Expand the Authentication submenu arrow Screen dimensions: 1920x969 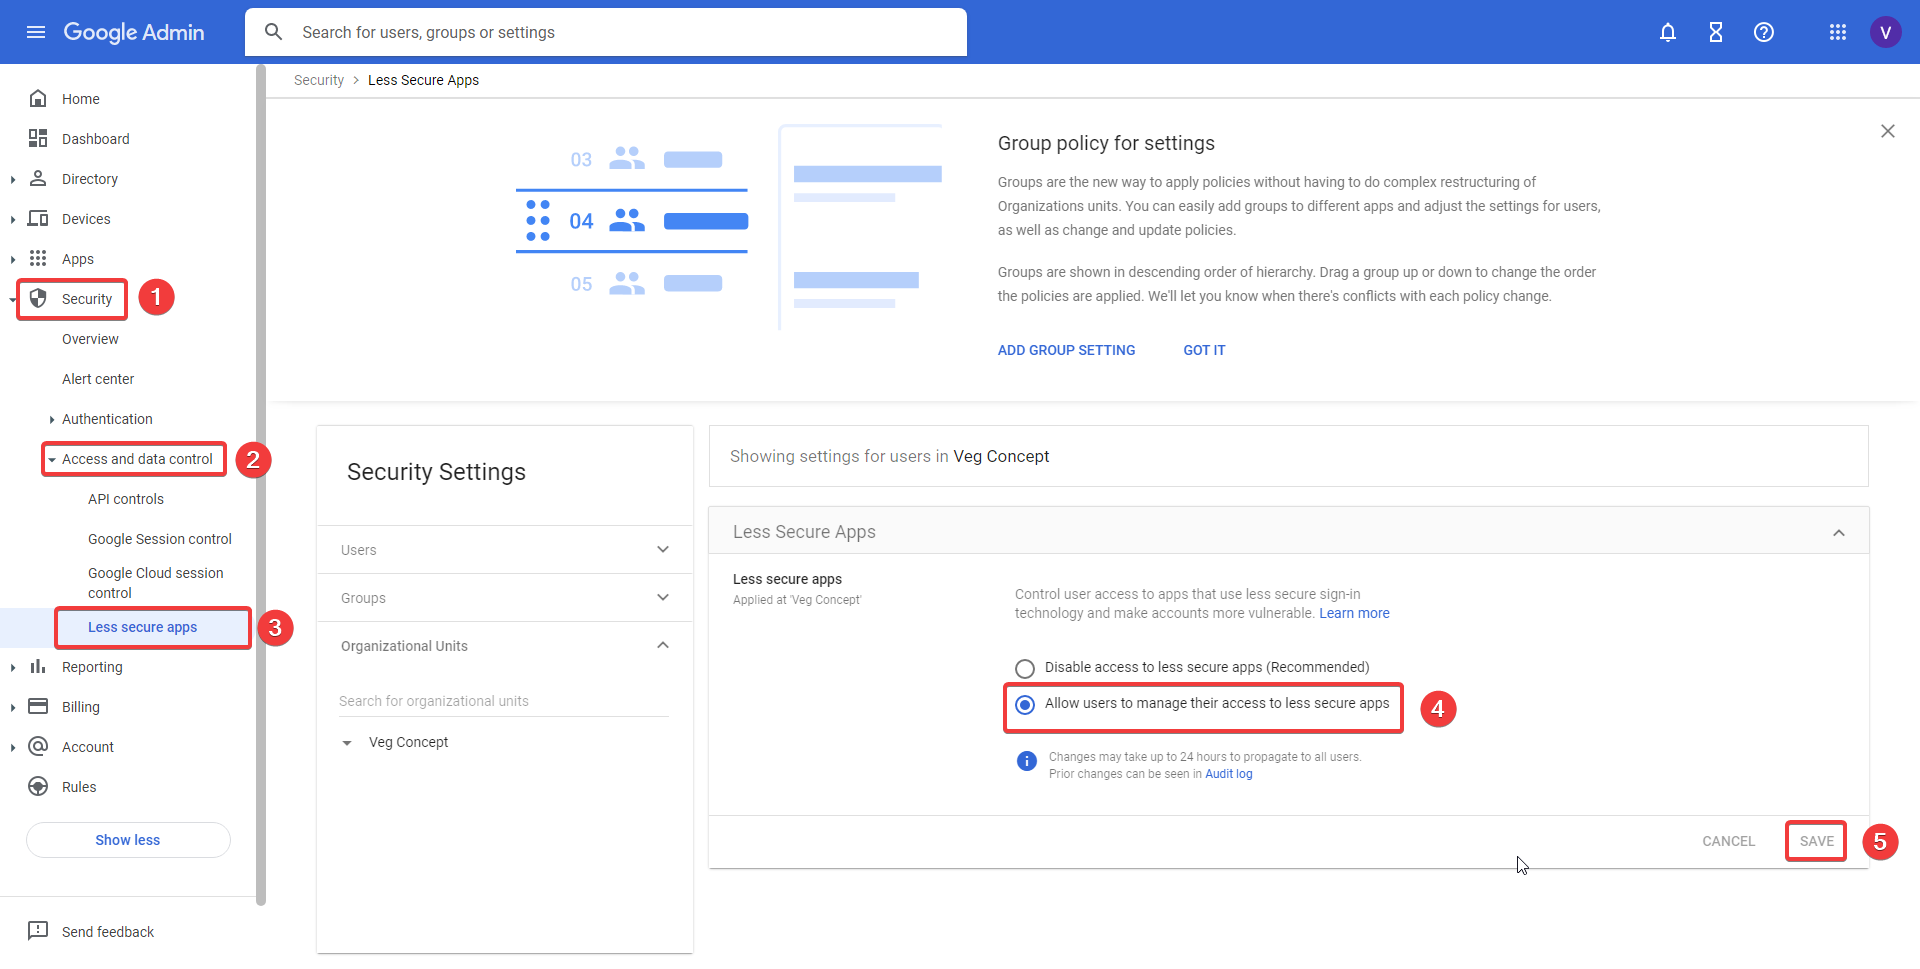pyautogui.click(x=51, y=420)
